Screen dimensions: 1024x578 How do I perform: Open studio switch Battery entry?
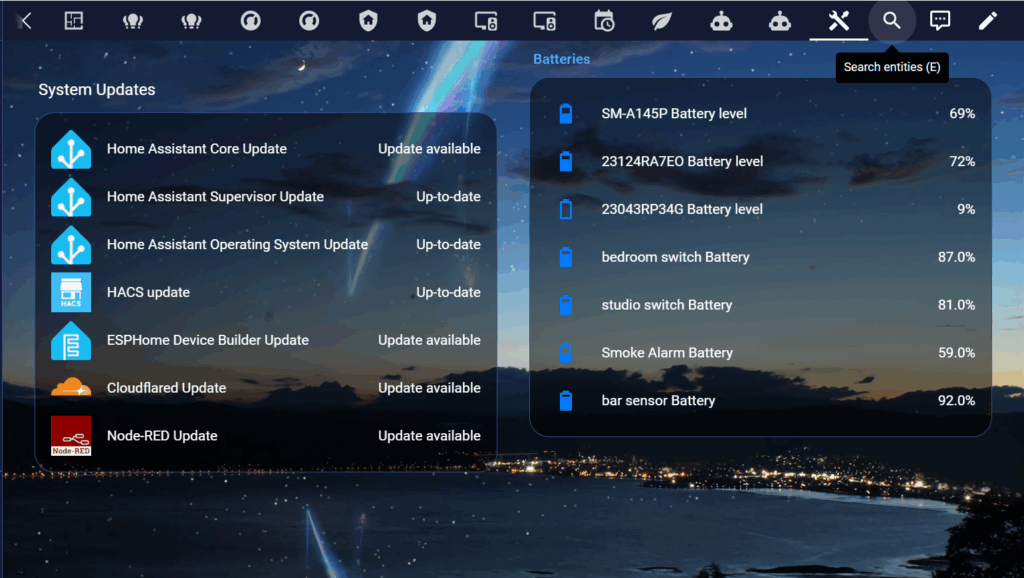(x=667, y=305)
